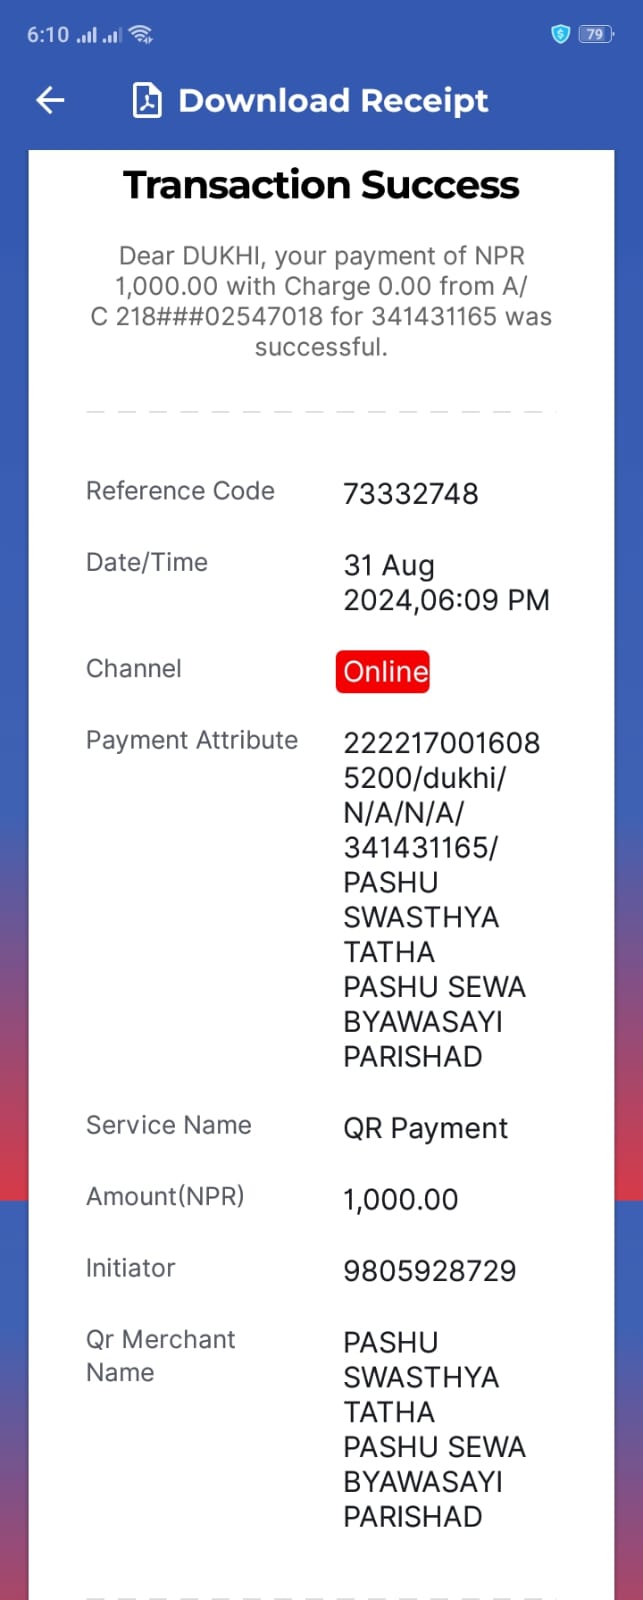This screenshot has height=1600, width=643.
Task: Click the PDF download receipt icon
Action: point(147,101)
